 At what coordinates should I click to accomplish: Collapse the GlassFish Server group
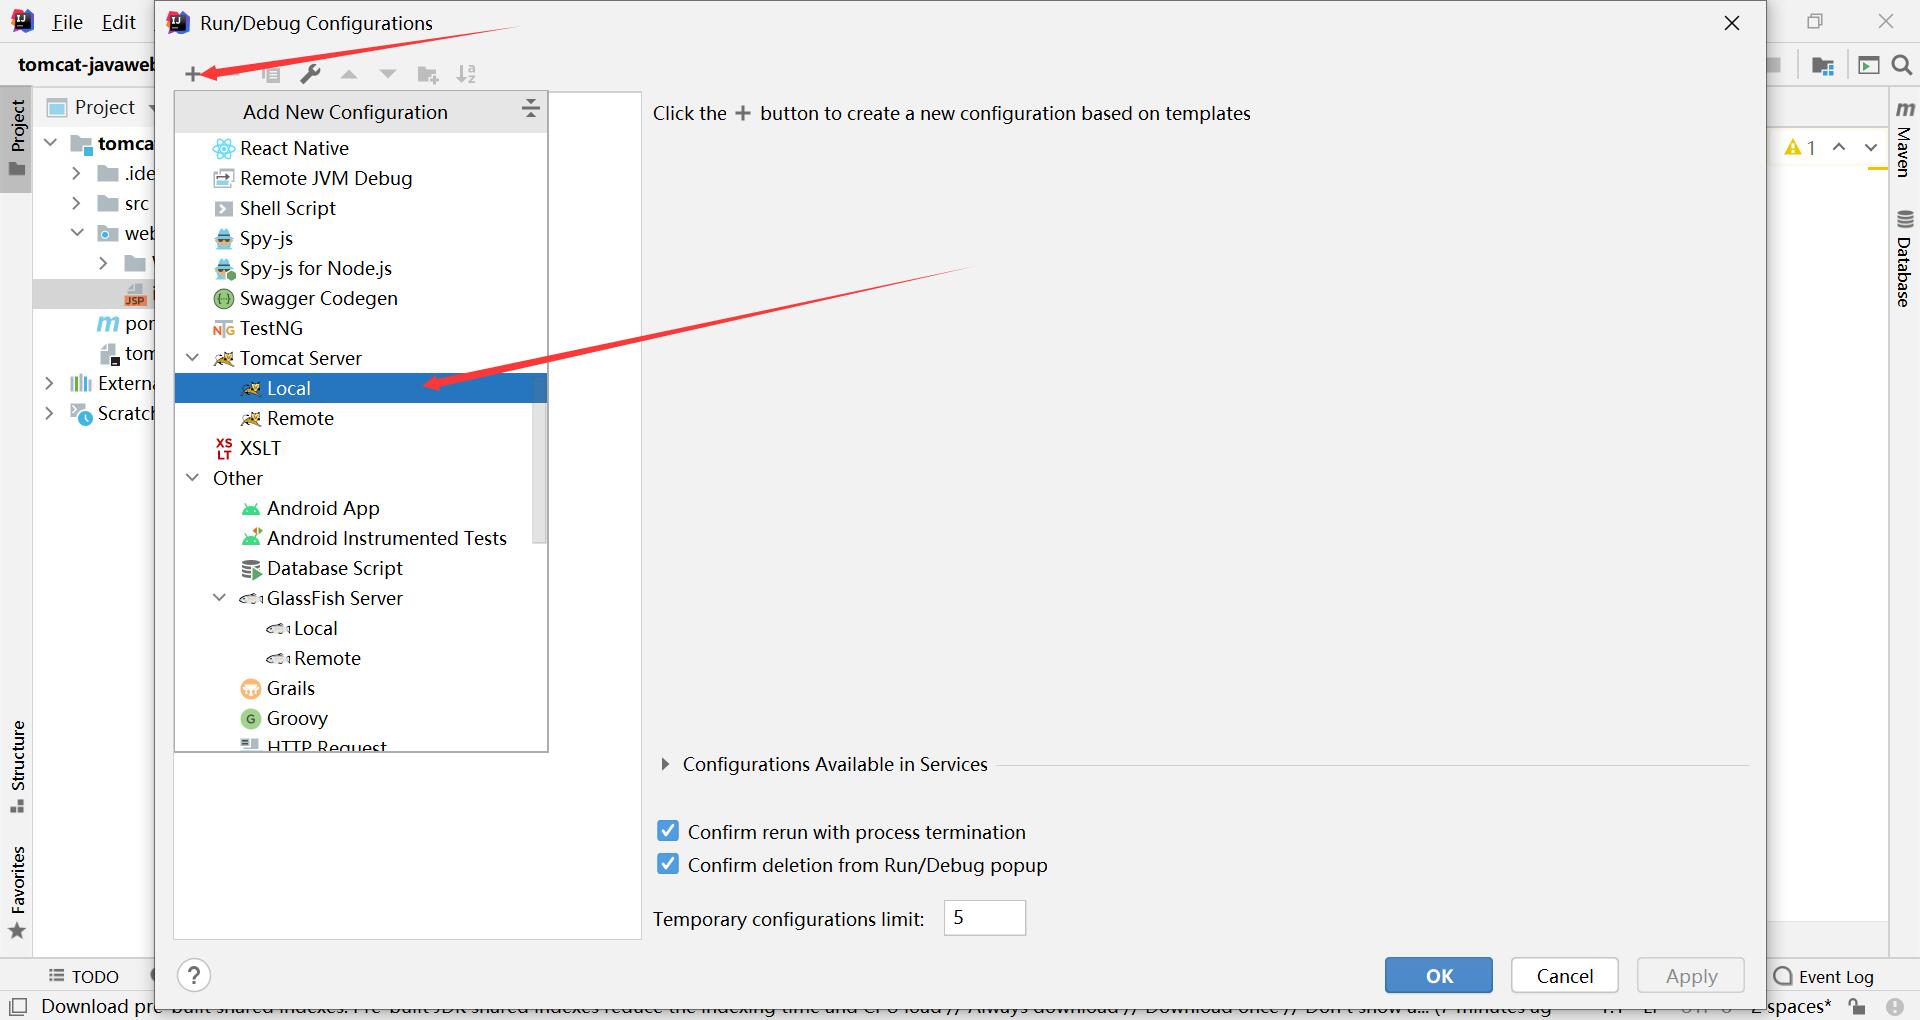click(220, 598)
